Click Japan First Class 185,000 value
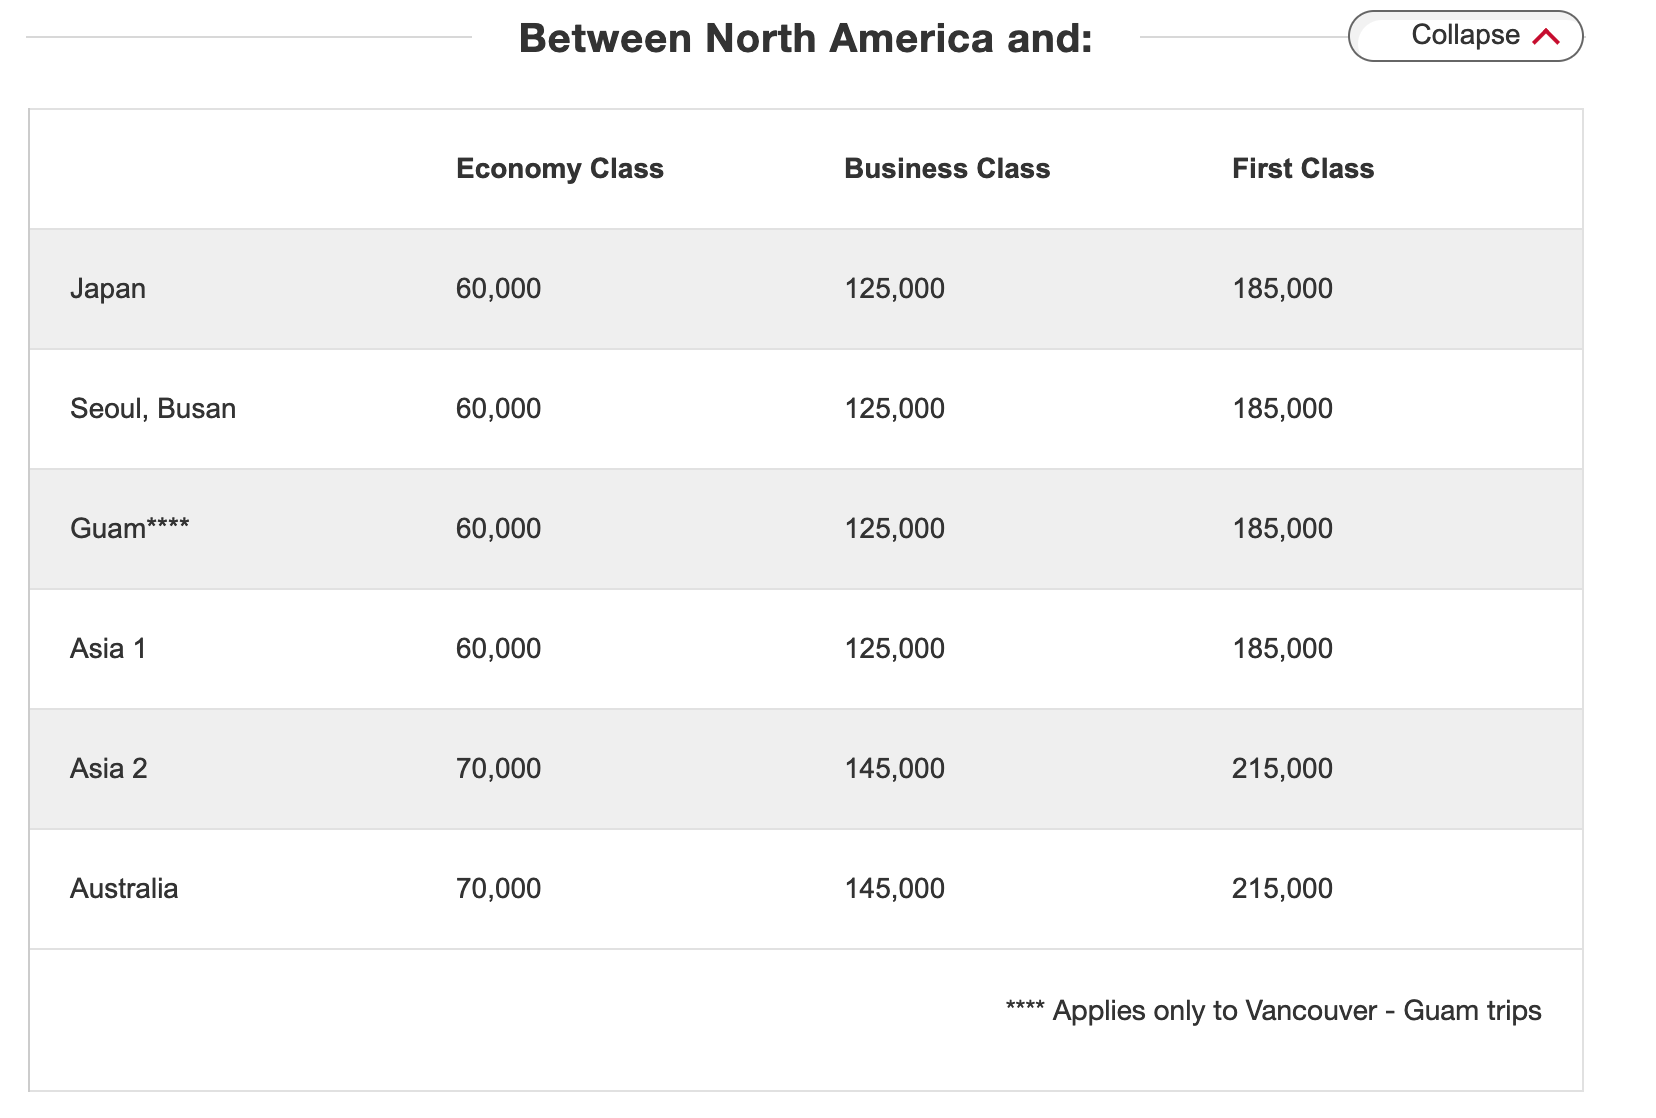Image resolution: width=1656 pixels, height=1118 pixels. 1282,289
